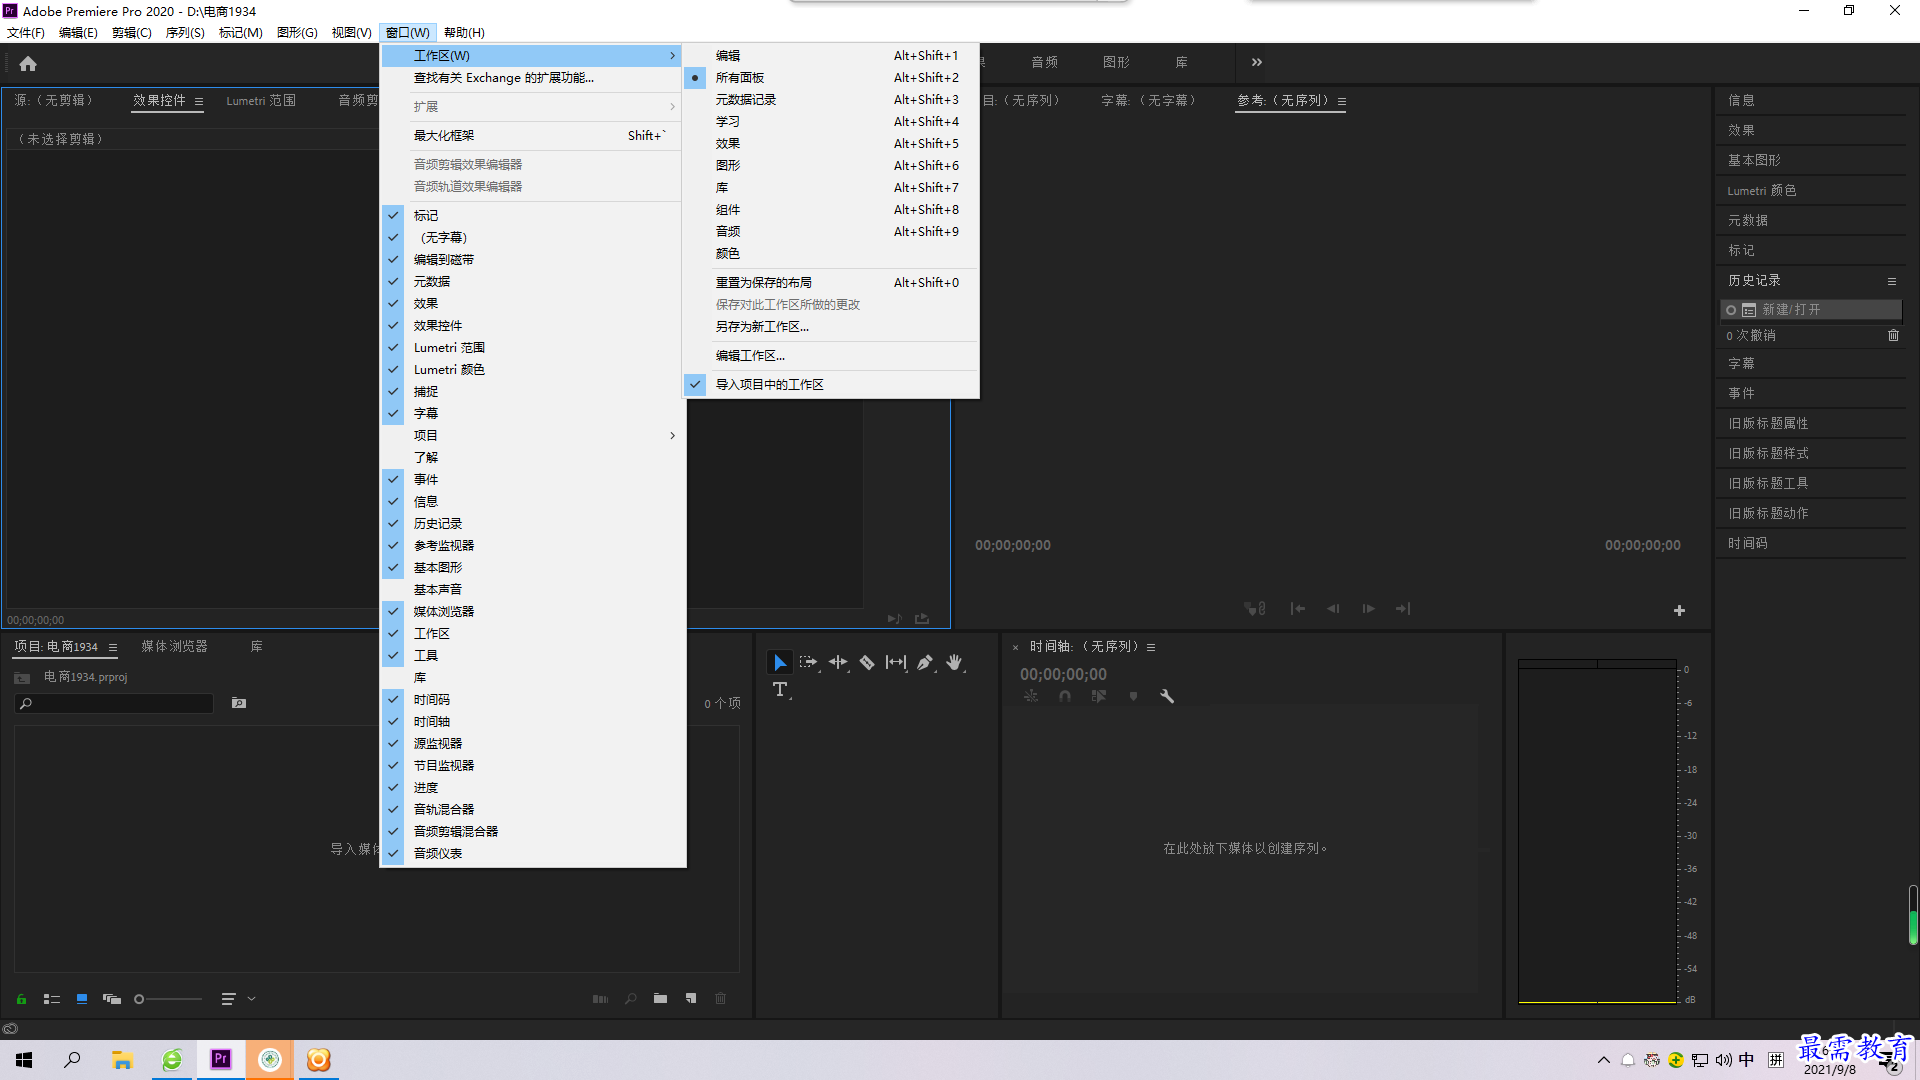Select the Type text tool
This screenshot has width=1920, height=1080.
pyautogui.click(x=780, y=690)
